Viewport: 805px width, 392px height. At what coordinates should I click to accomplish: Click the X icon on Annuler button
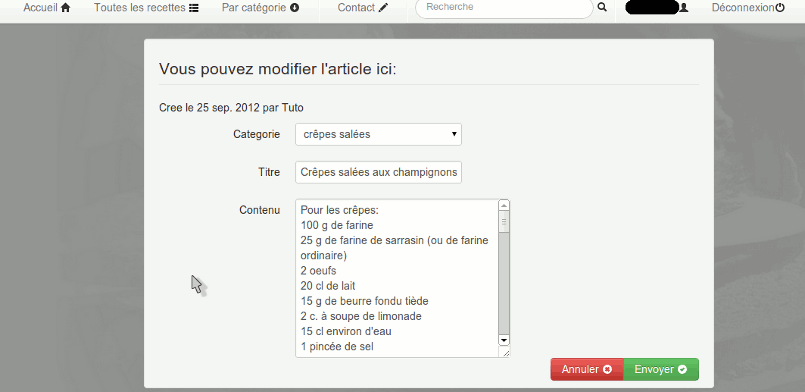(607, 369)
